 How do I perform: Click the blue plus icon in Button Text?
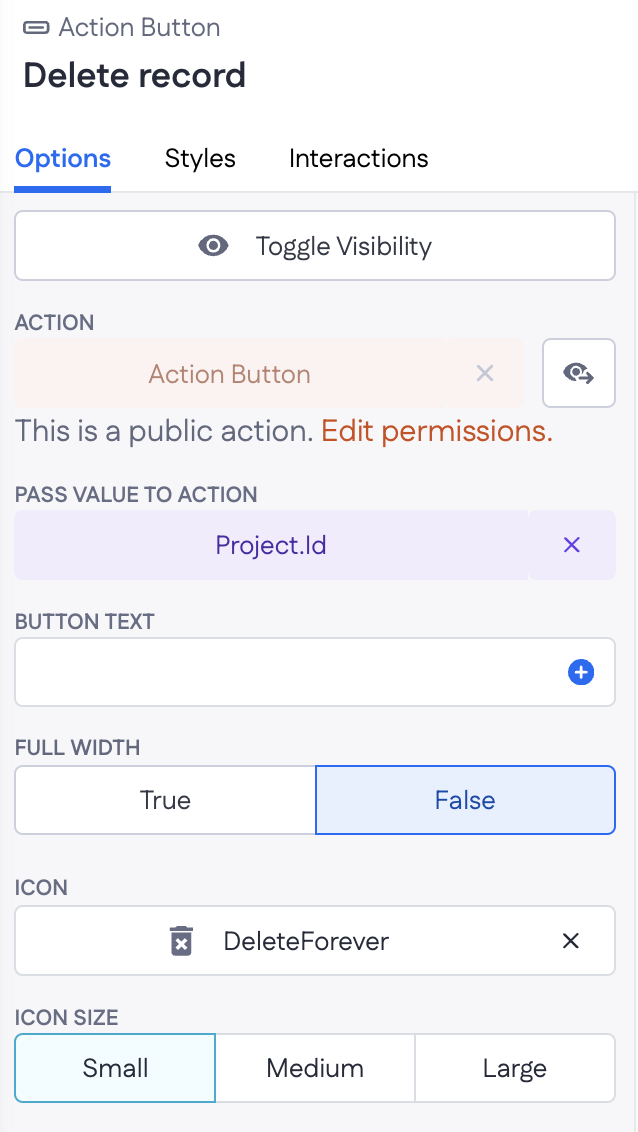[x=581, y=673]
